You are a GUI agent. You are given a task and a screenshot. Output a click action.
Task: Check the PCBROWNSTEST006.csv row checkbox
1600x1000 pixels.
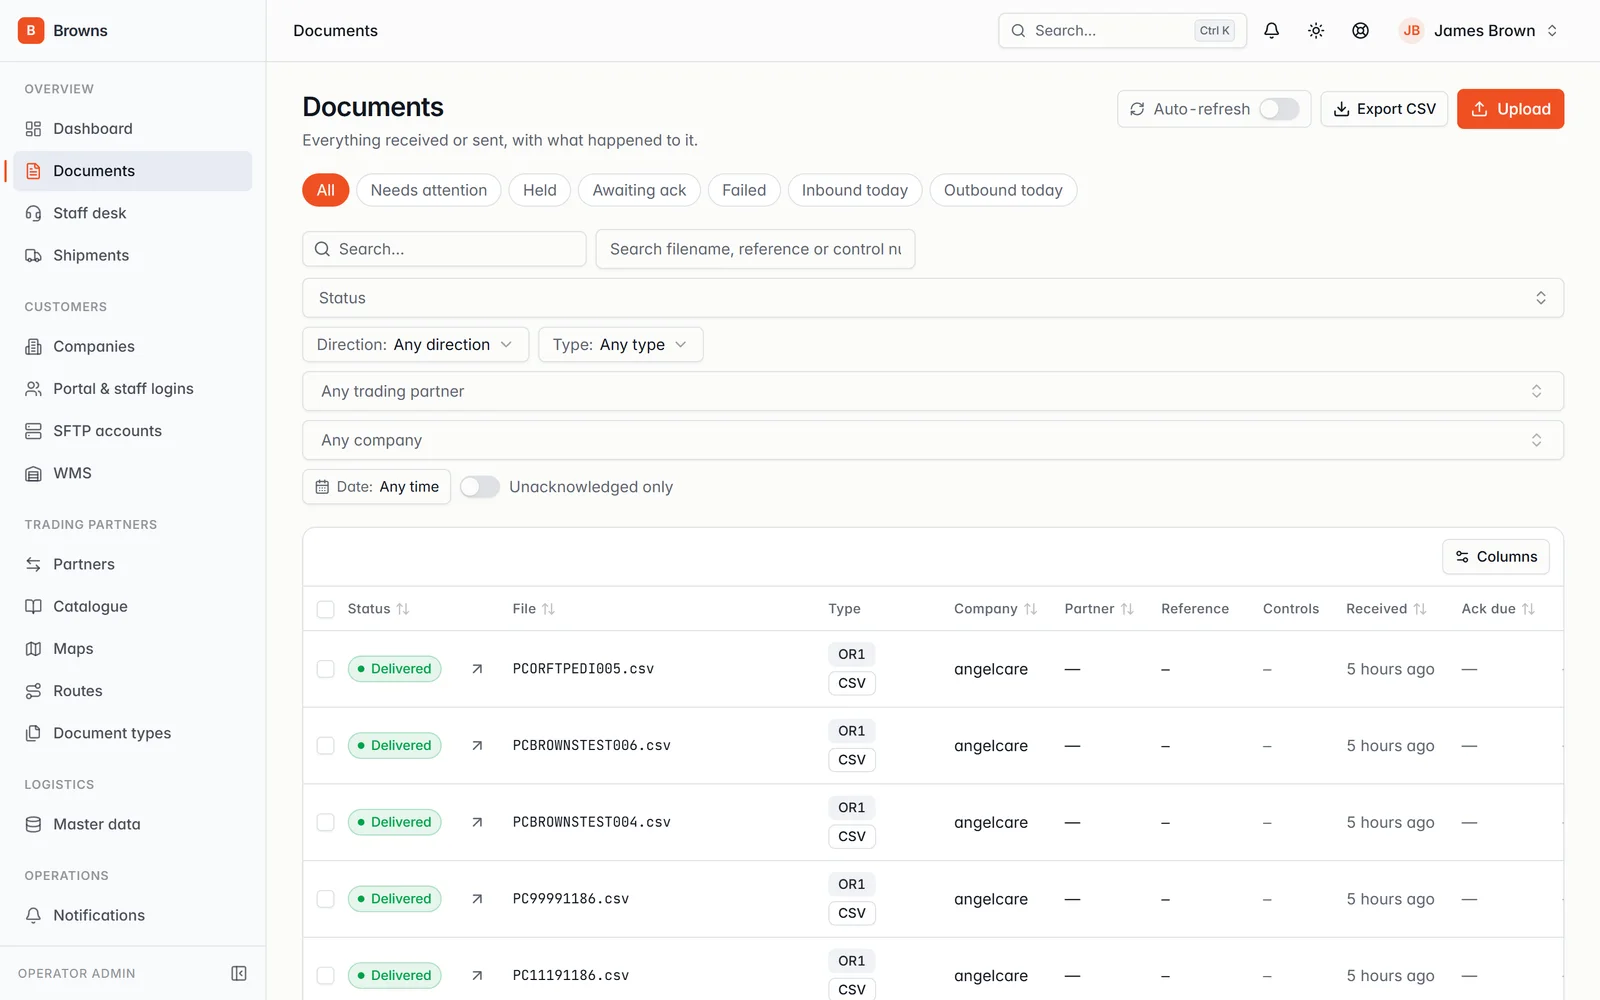[326, 746]
